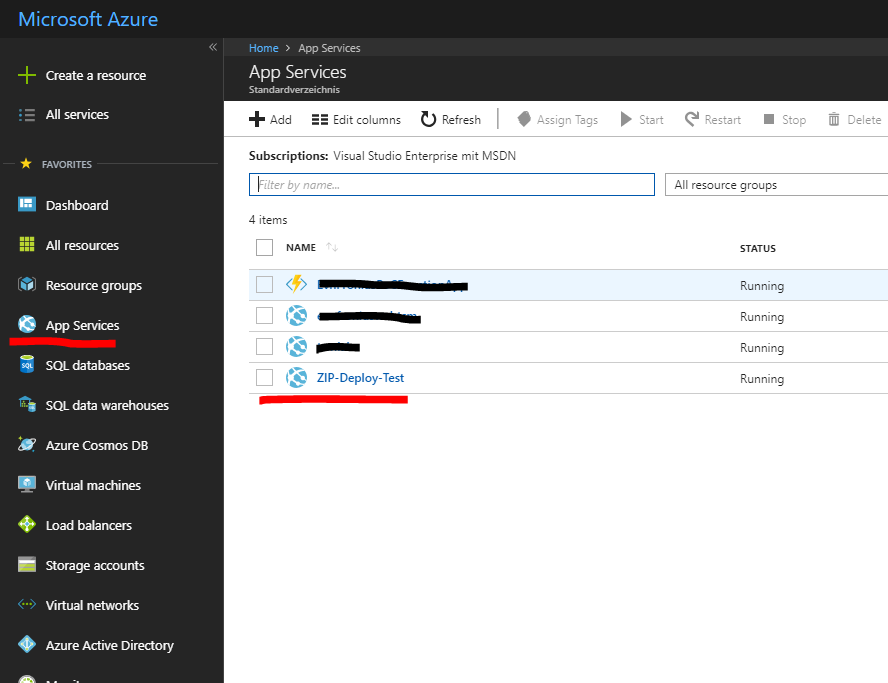Image resolution: width=888 pixels, height=683 pixels.
Task: Tick the checkbox of the first app row
Action: click(264, 285)
